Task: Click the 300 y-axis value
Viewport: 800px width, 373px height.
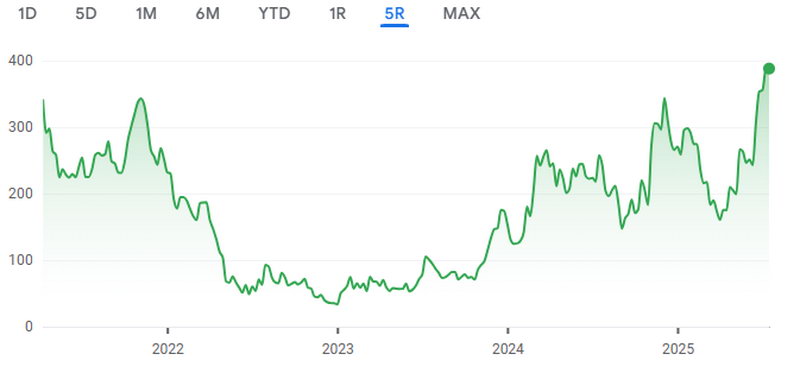Action: pyautogui.click(x=21, y=127)
